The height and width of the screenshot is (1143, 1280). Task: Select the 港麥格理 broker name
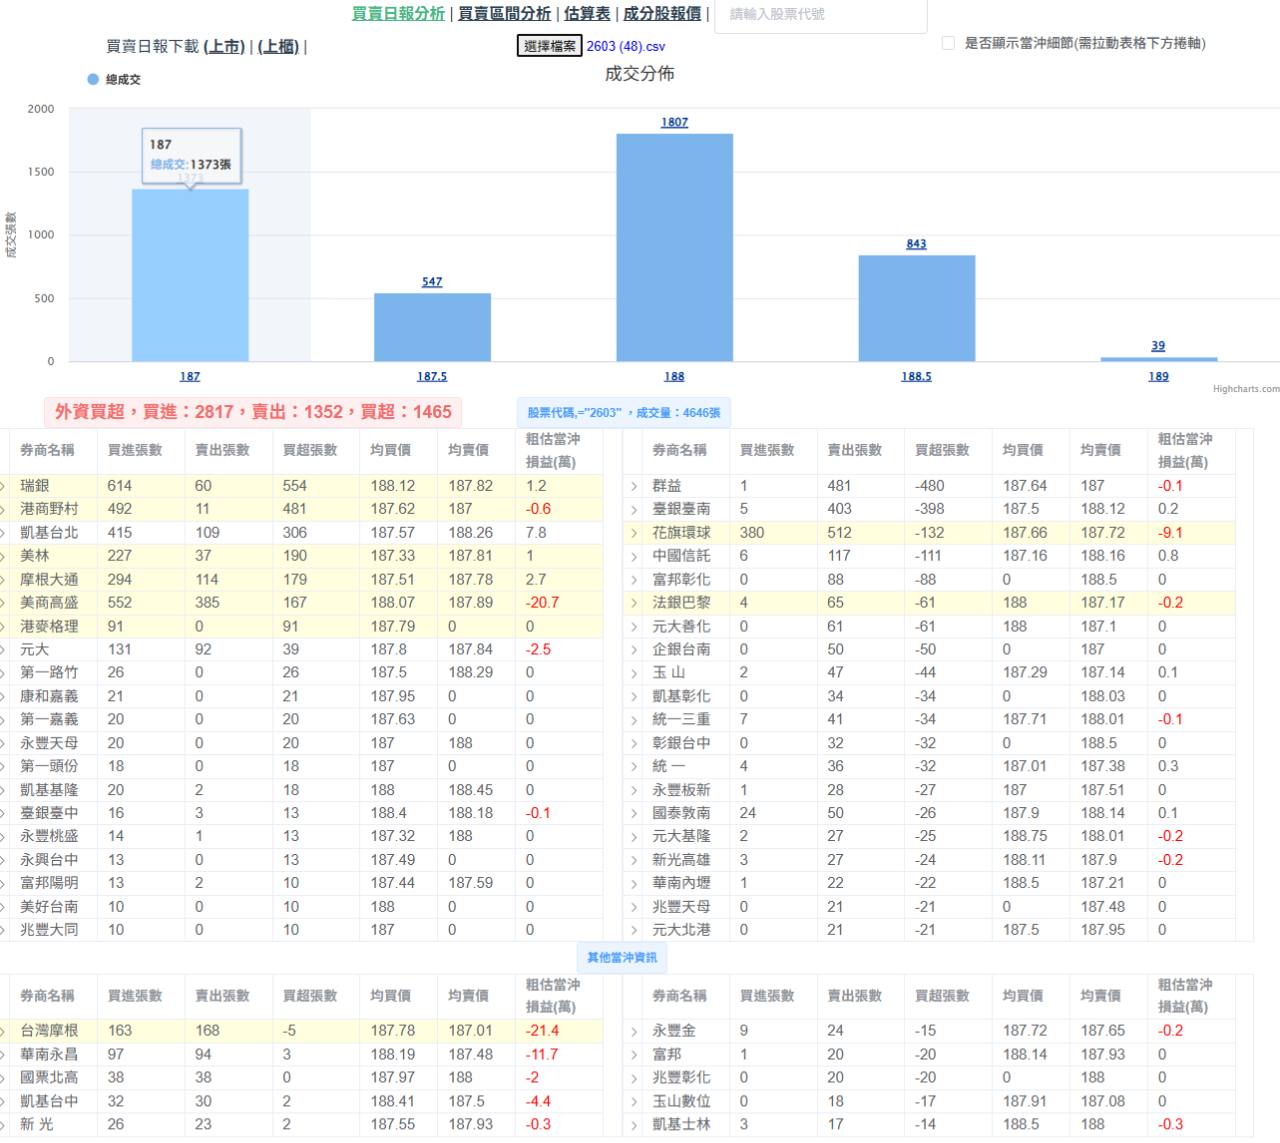tap(49, 626)
